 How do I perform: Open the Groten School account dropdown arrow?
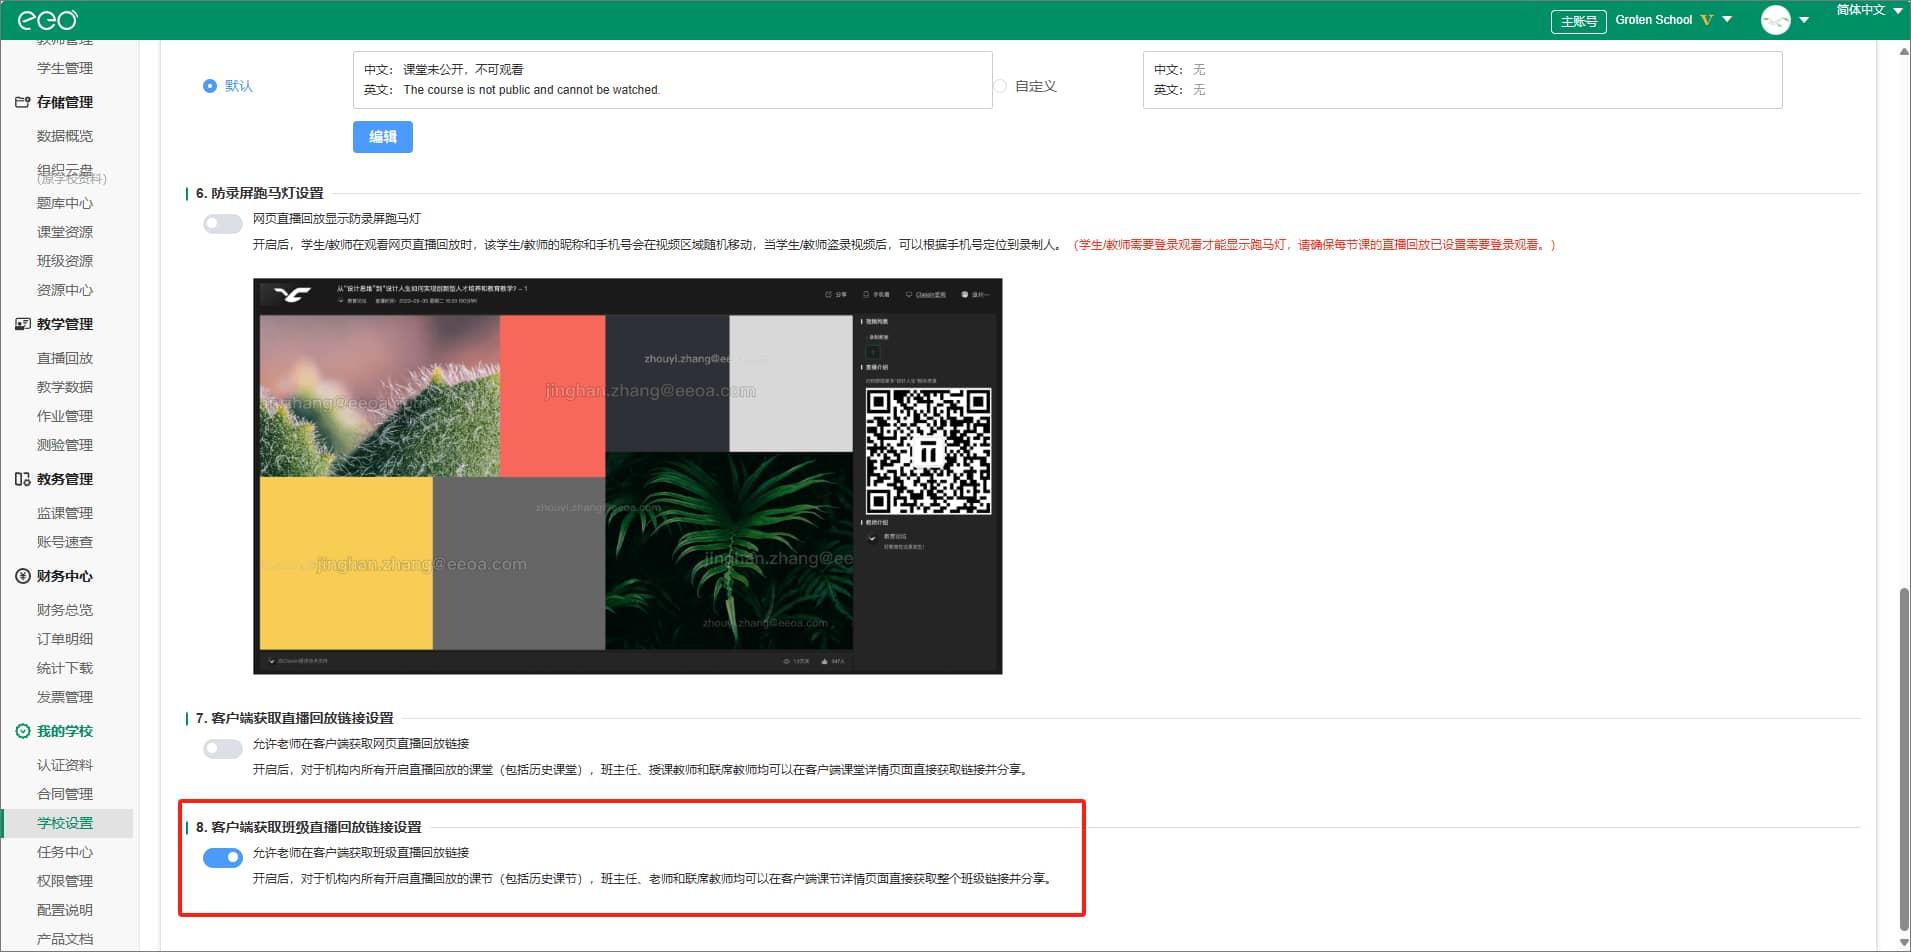[x=1727, y=20]
